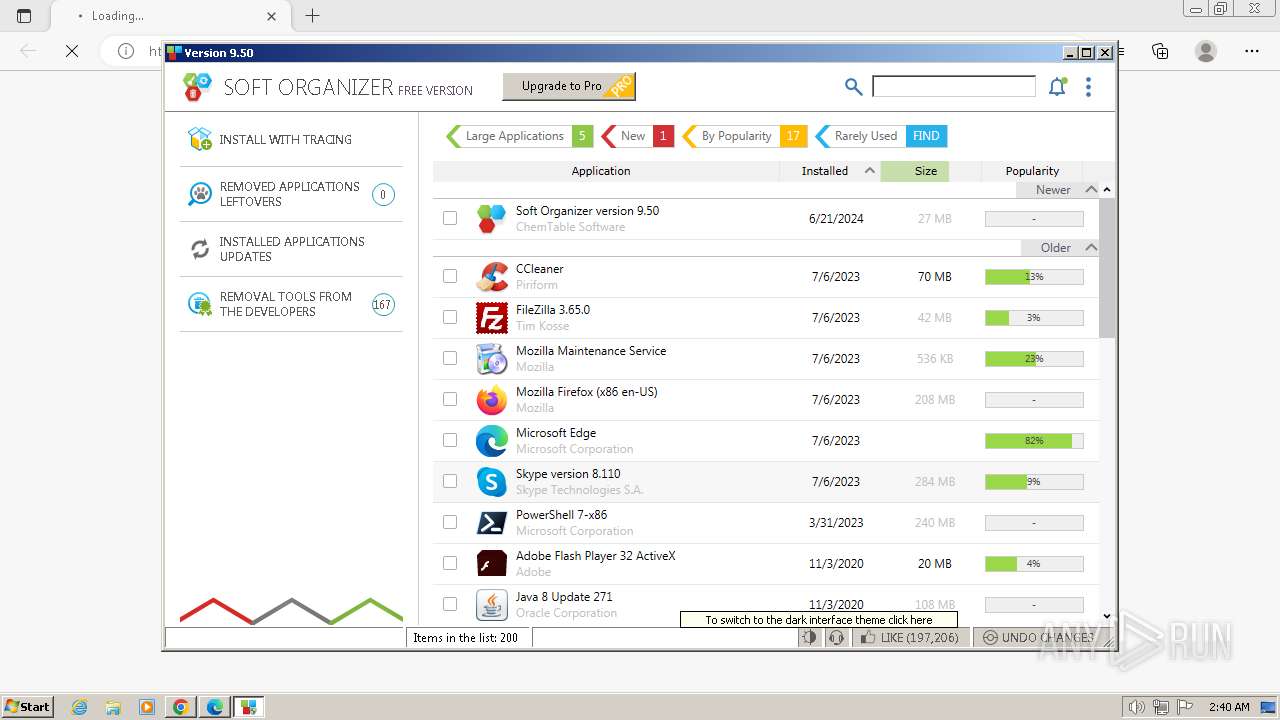Open the three-dot main menu
Viewport: 1280px width, 720px height.
click(1088, 87)
